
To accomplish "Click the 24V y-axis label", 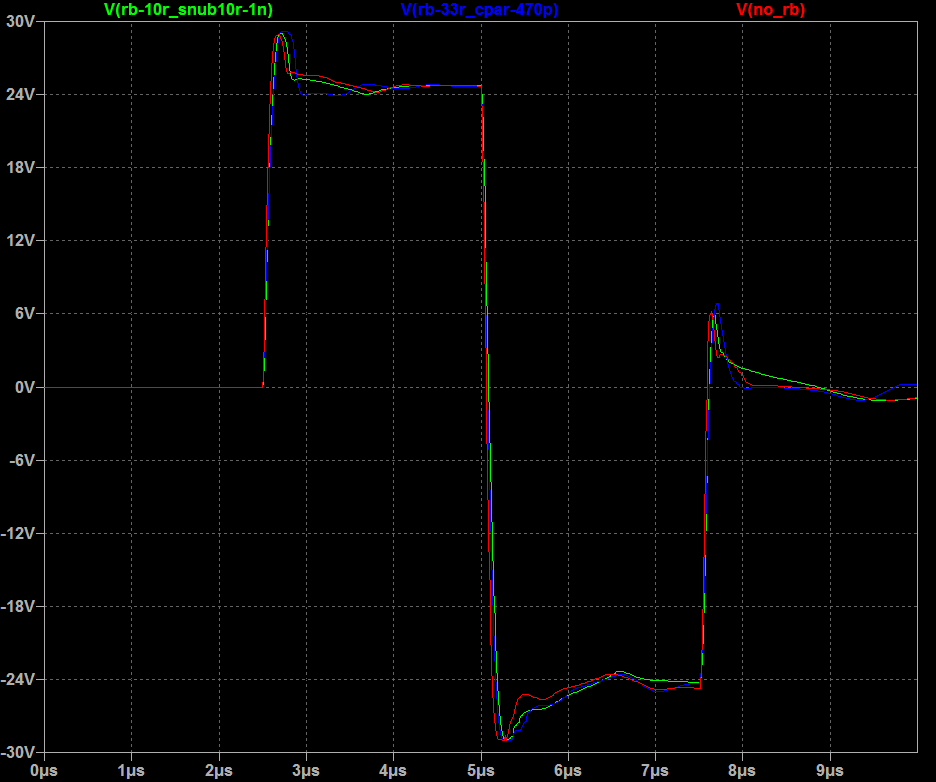I will 20,94.
